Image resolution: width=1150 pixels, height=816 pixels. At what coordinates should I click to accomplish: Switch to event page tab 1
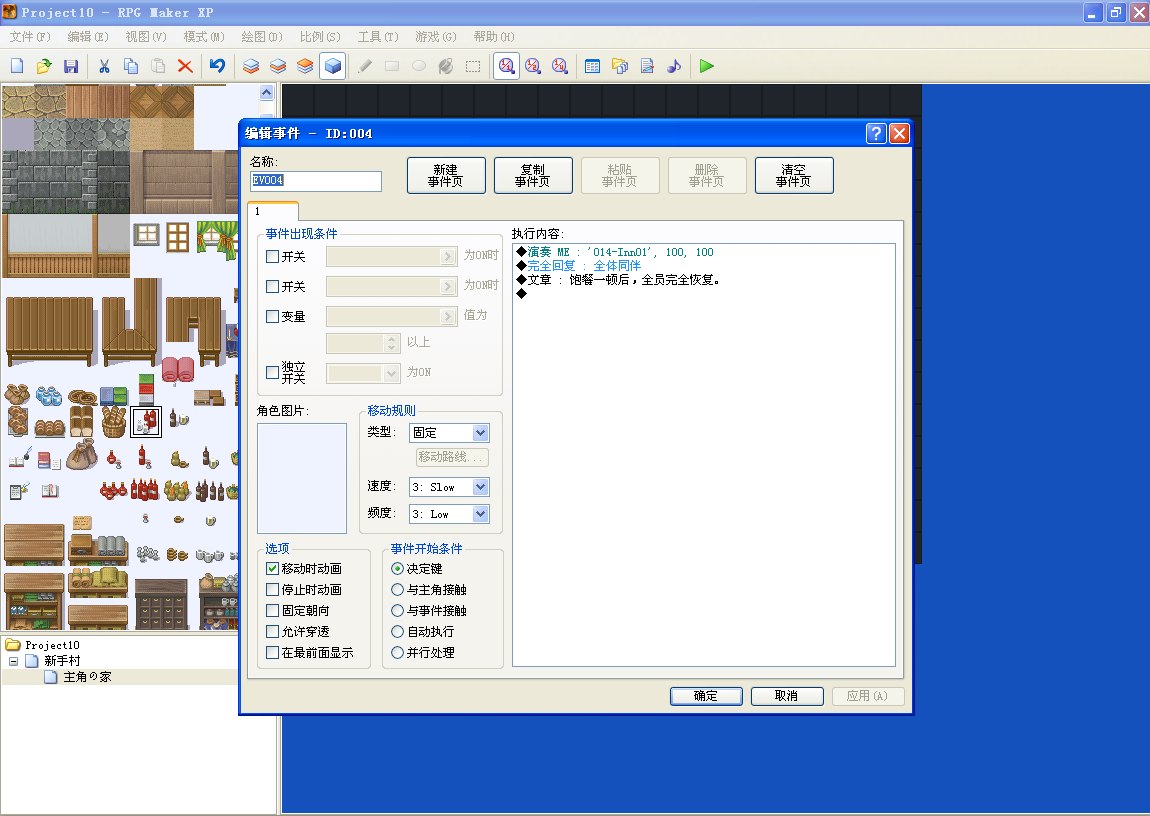[273, 211]
